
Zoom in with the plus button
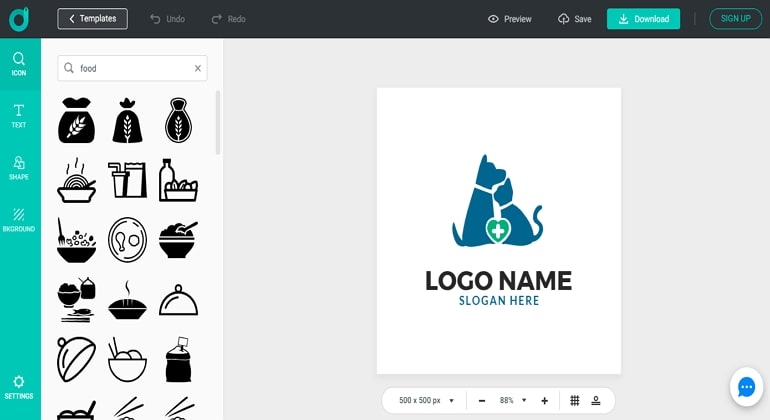[545, 401]
